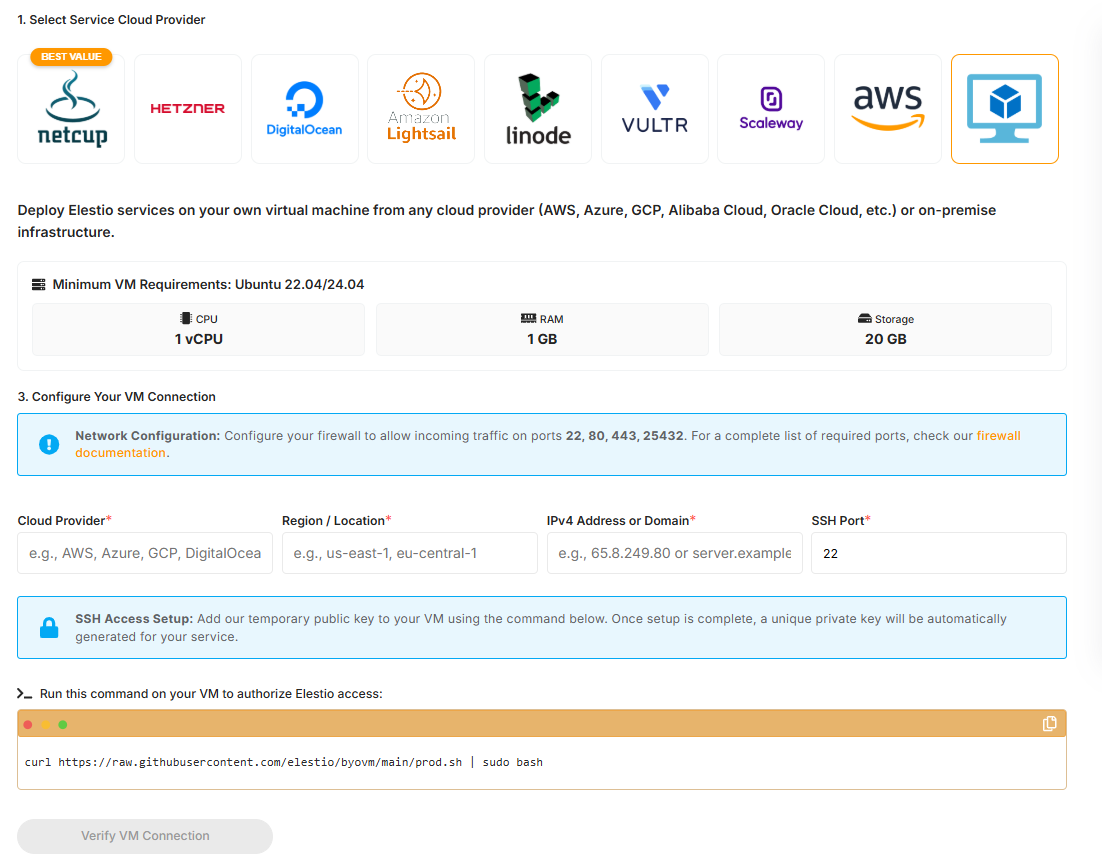This screenshot has width=1102, height=868.
Task: Click the BEST VALUE badge on netcup
Action: click(72, 57)
